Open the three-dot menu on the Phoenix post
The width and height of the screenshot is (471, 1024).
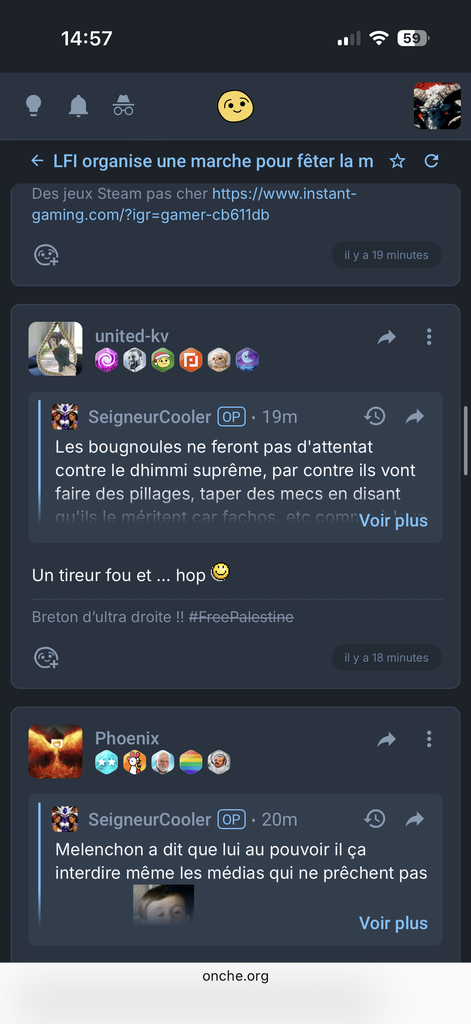pyautogui.click(x=429, y=739)
